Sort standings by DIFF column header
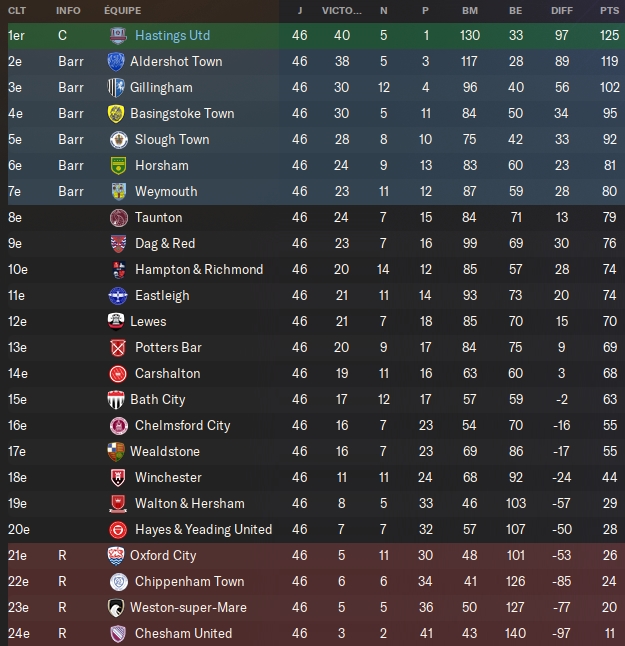Image resolution: width=625 pixels, height=646 pixels. [x=562, y=10]
